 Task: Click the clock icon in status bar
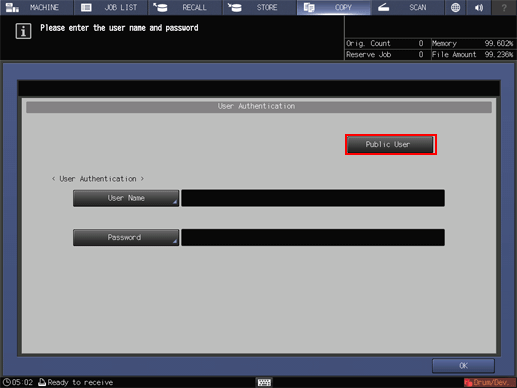coord(6,382)
